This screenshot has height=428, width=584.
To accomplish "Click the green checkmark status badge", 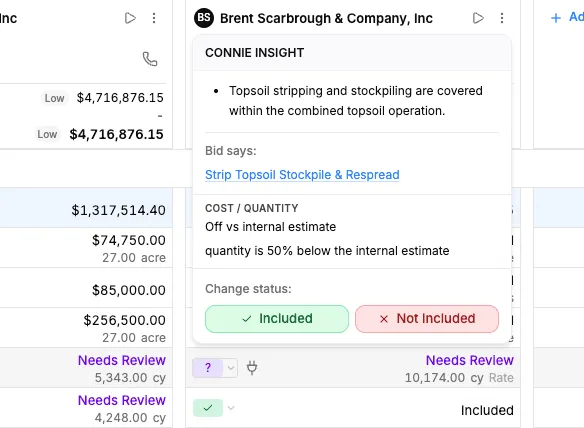I will pyautogui.click(x=208, y=408).
